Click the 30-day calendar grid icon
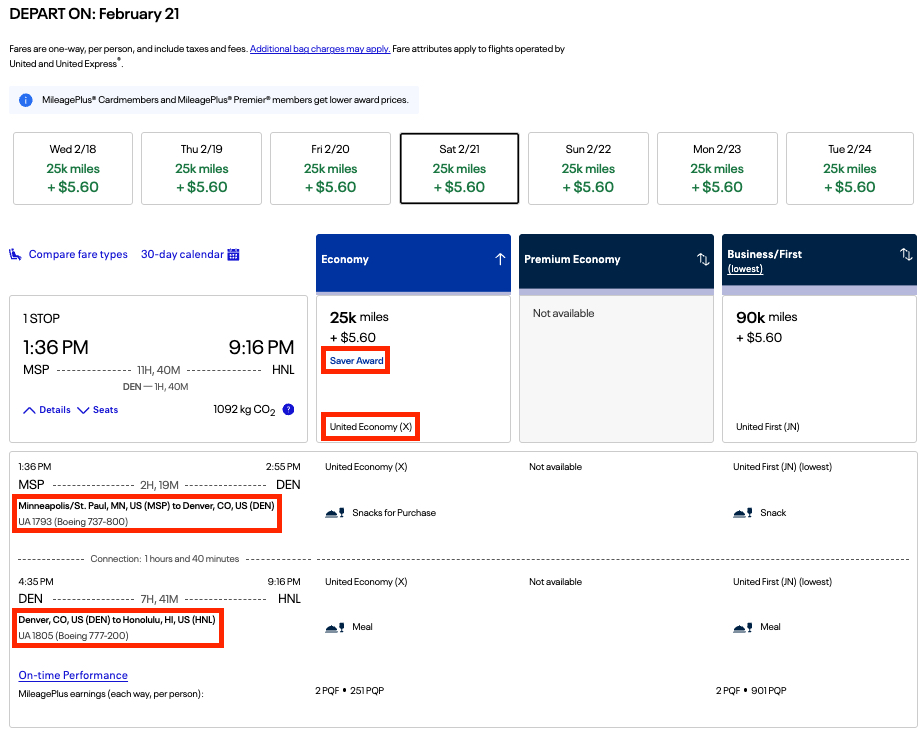Image resolution: width=924 pixels, height=731 pixels. (x=233, y=255)
